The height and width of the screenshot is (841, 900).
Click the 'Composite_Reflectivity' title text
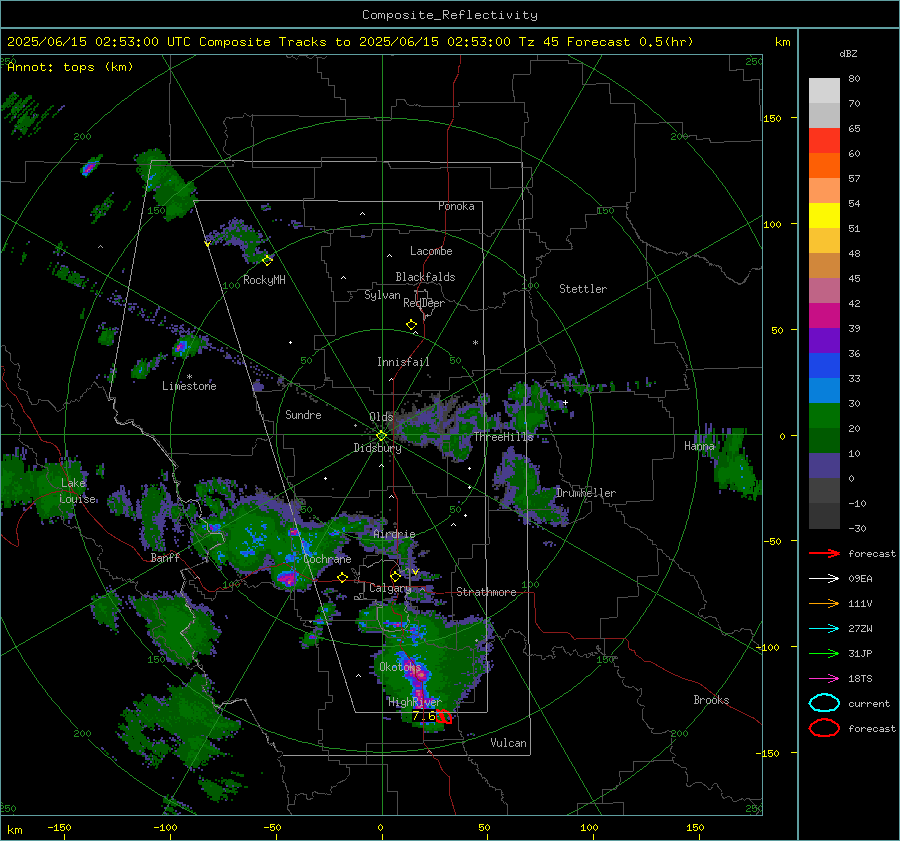point(449,15)
